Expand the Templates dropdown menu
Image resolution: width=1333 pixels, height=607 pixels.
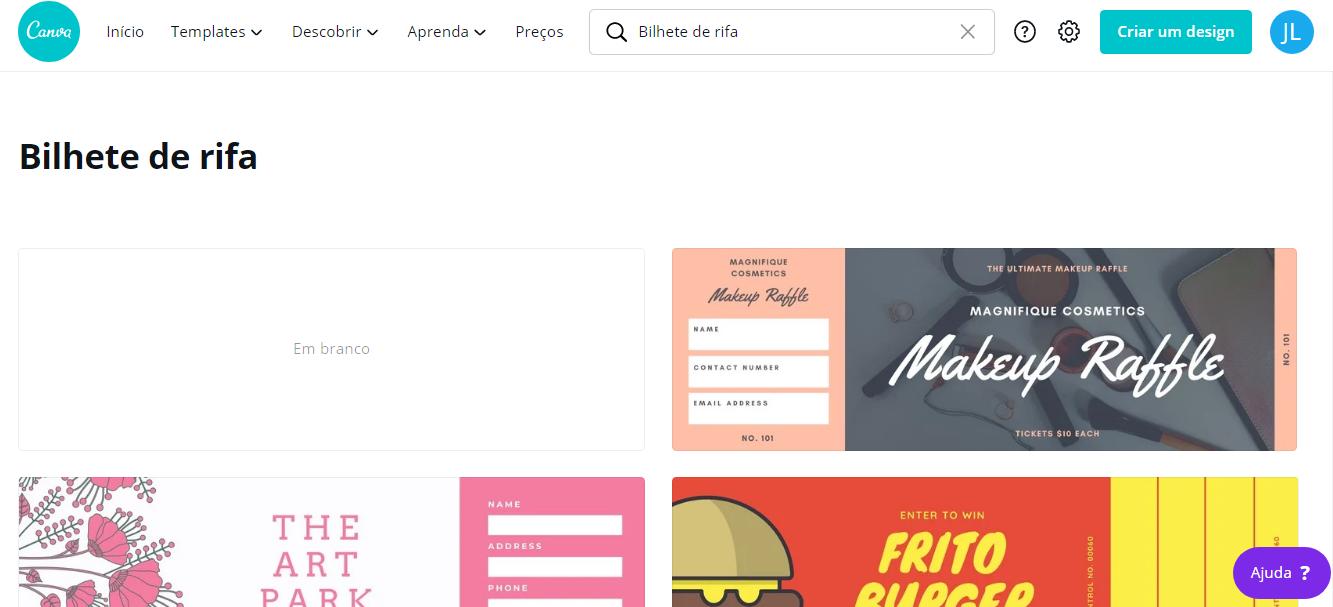216,32
